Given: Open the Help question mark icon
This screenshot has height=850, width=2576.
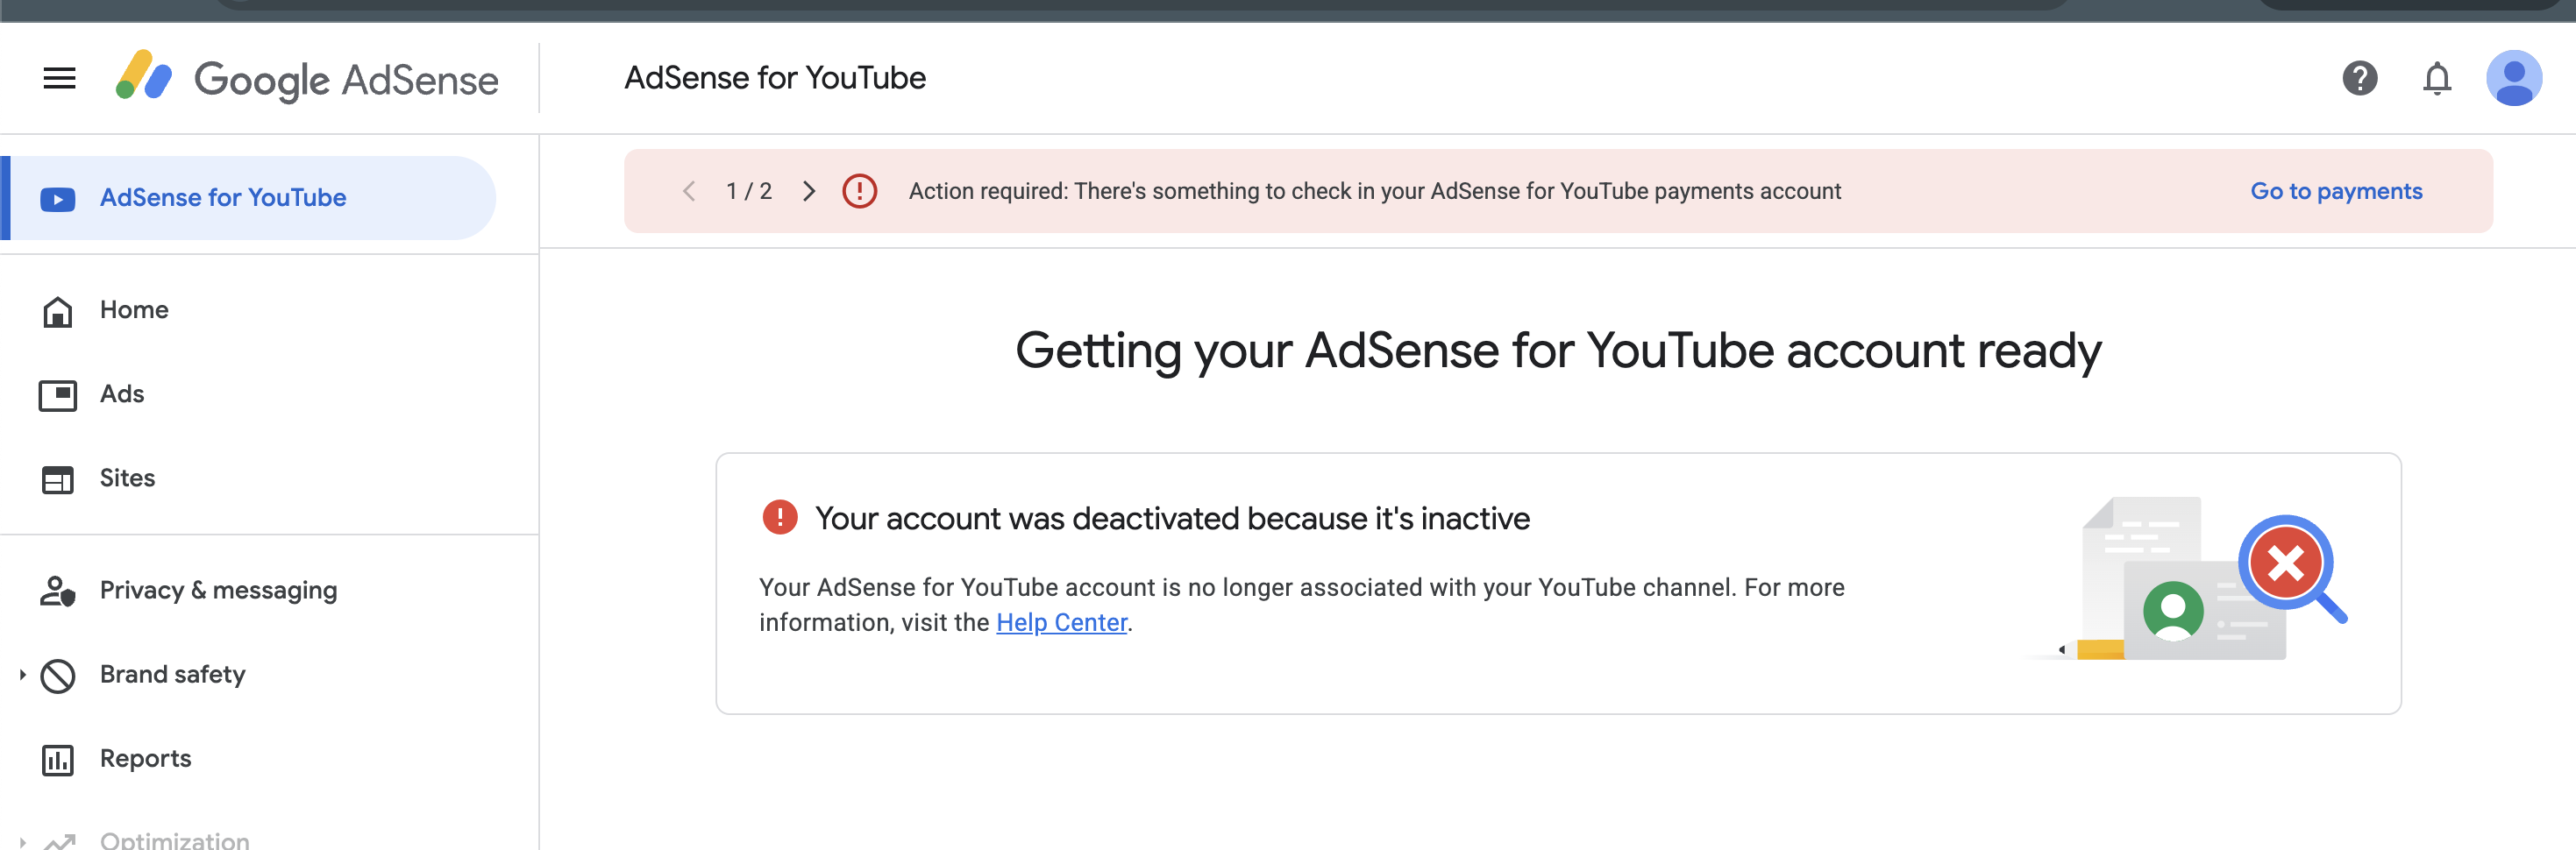Looking at the screenshot, I should coord(2359,78).
